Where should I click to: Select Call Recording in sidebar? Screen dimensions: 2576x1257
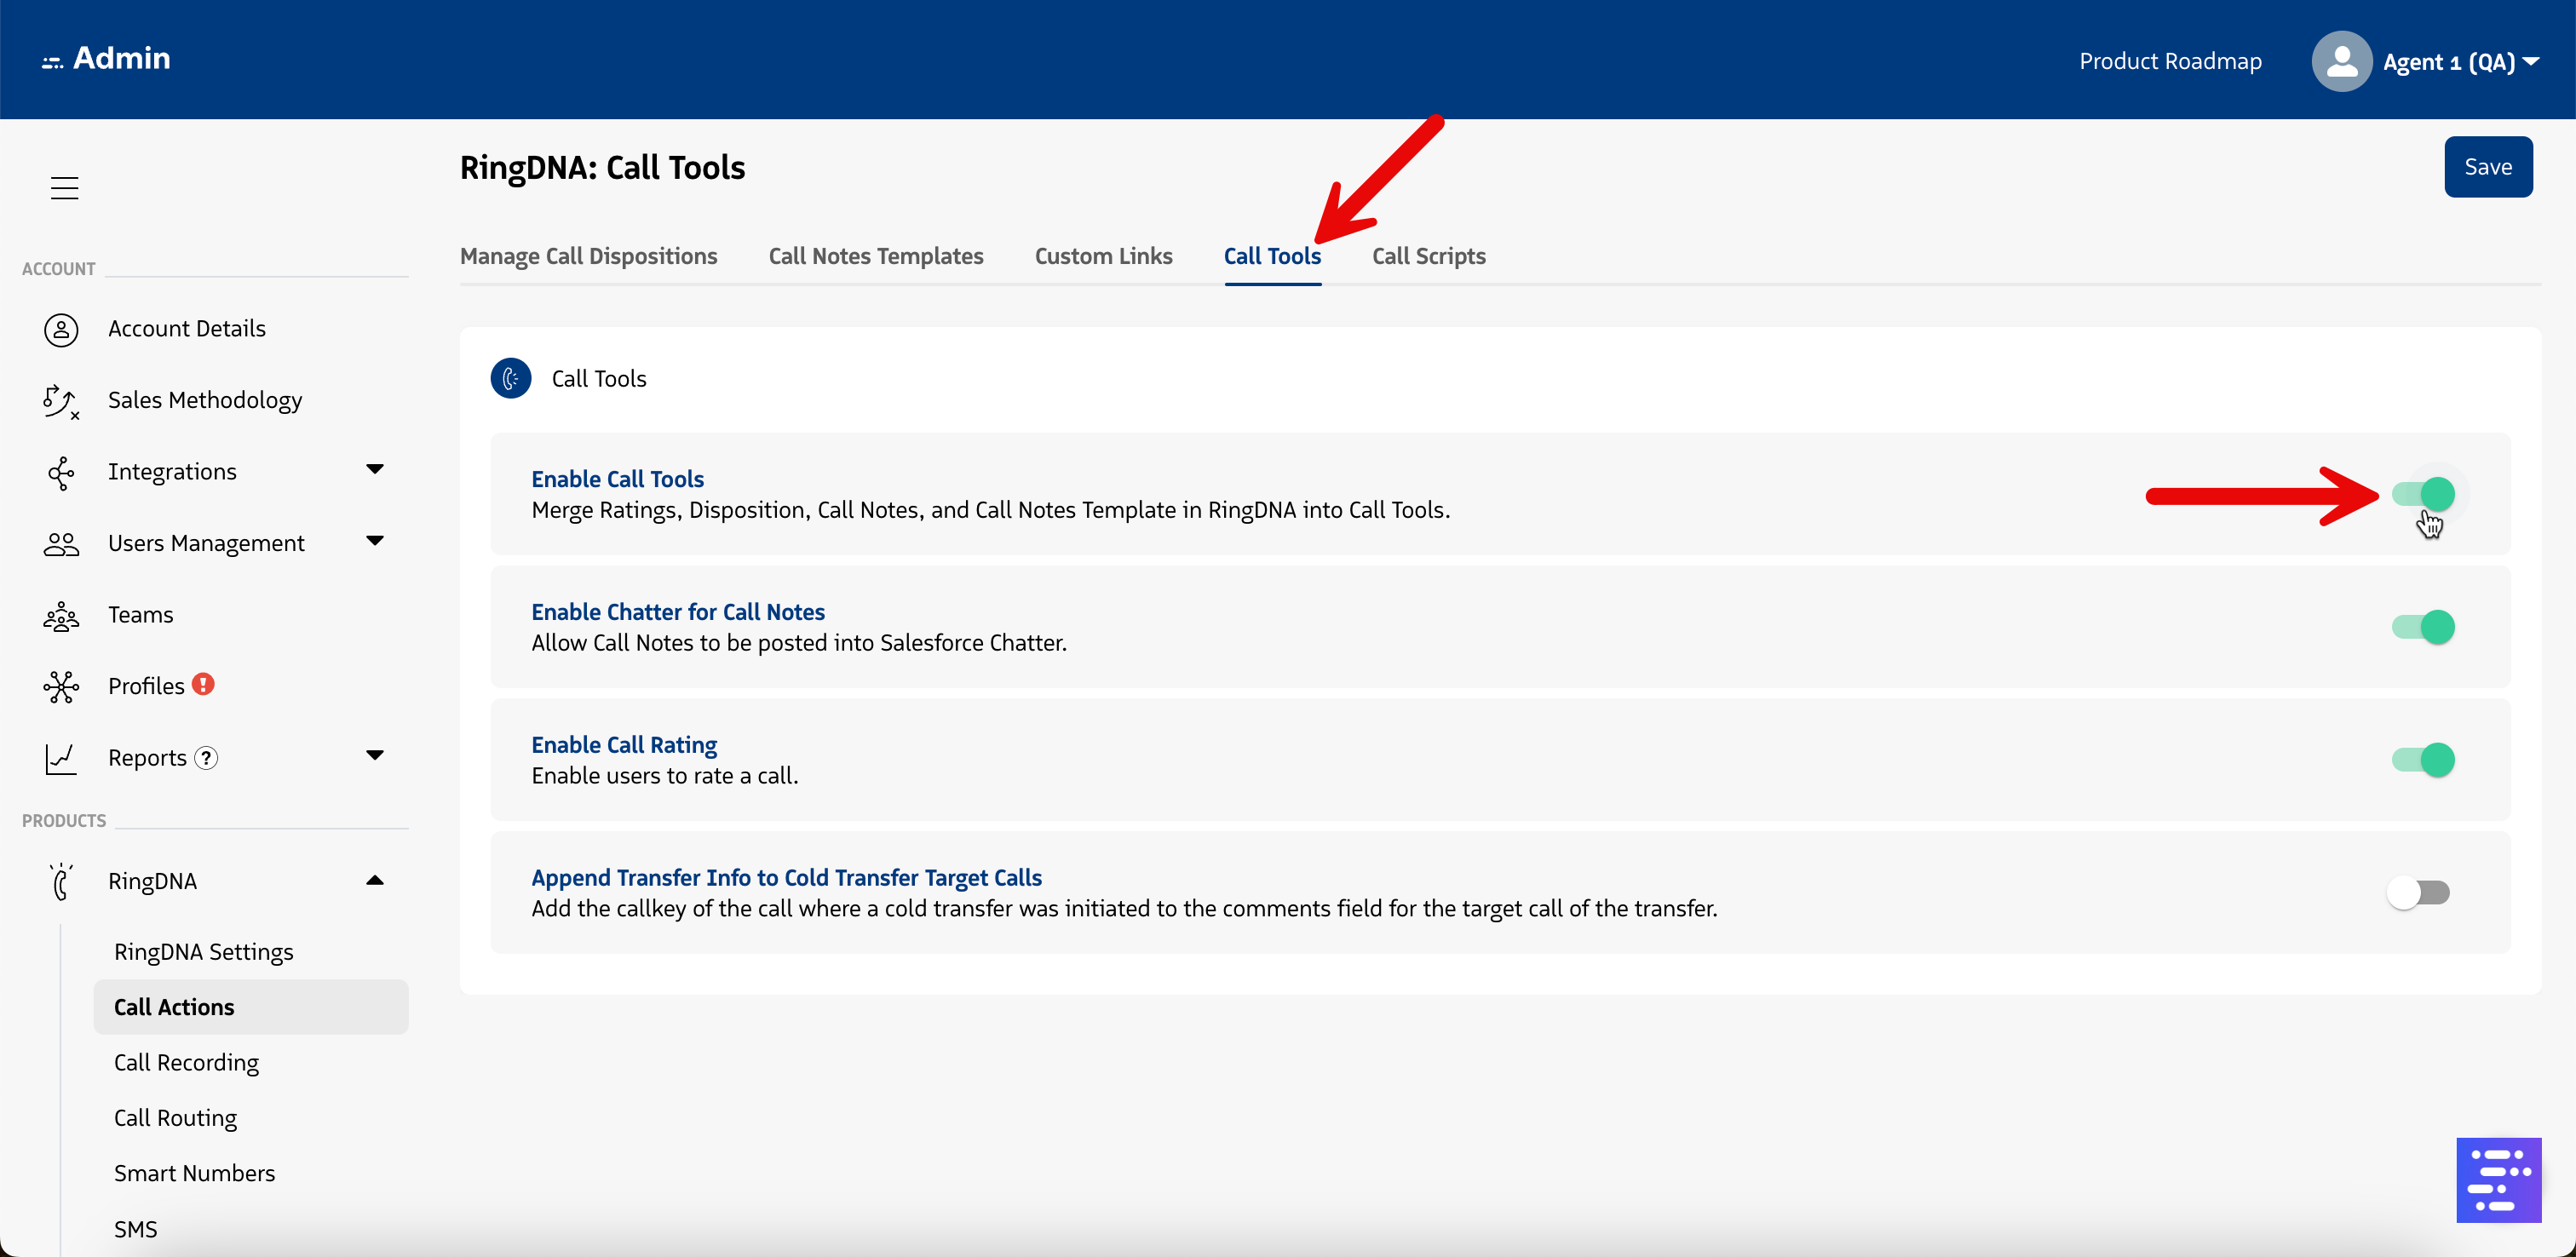pyautogui.click(x=186, y=1063)
